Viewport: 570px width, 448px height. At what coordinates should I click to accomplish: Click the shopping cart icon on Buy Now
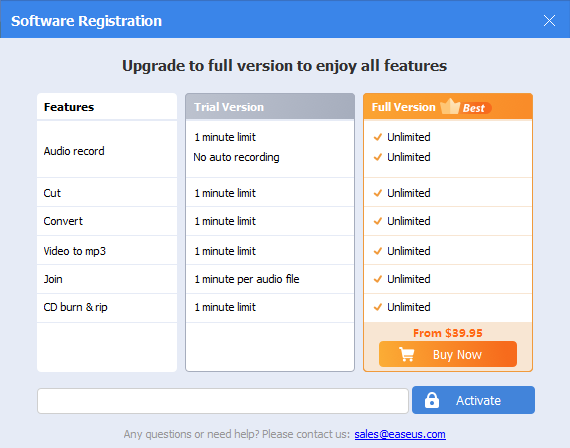click(407, 354)
